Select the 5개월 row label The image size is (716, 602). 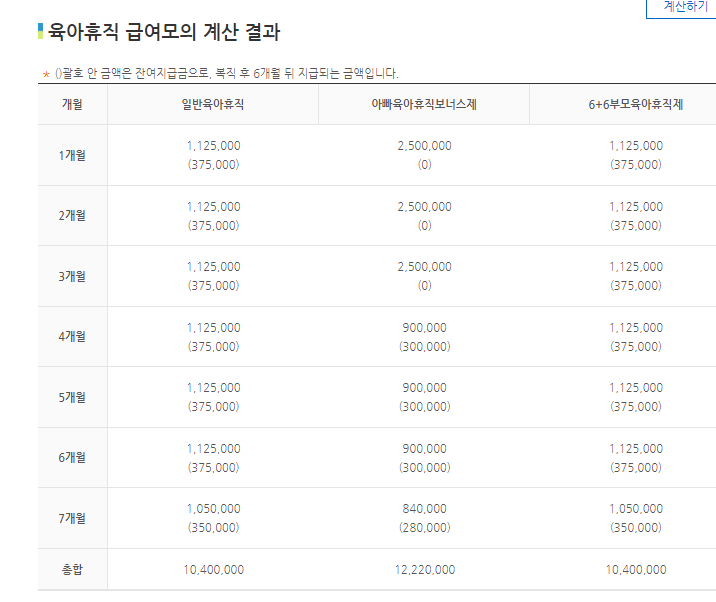click(x=72, y=397)
